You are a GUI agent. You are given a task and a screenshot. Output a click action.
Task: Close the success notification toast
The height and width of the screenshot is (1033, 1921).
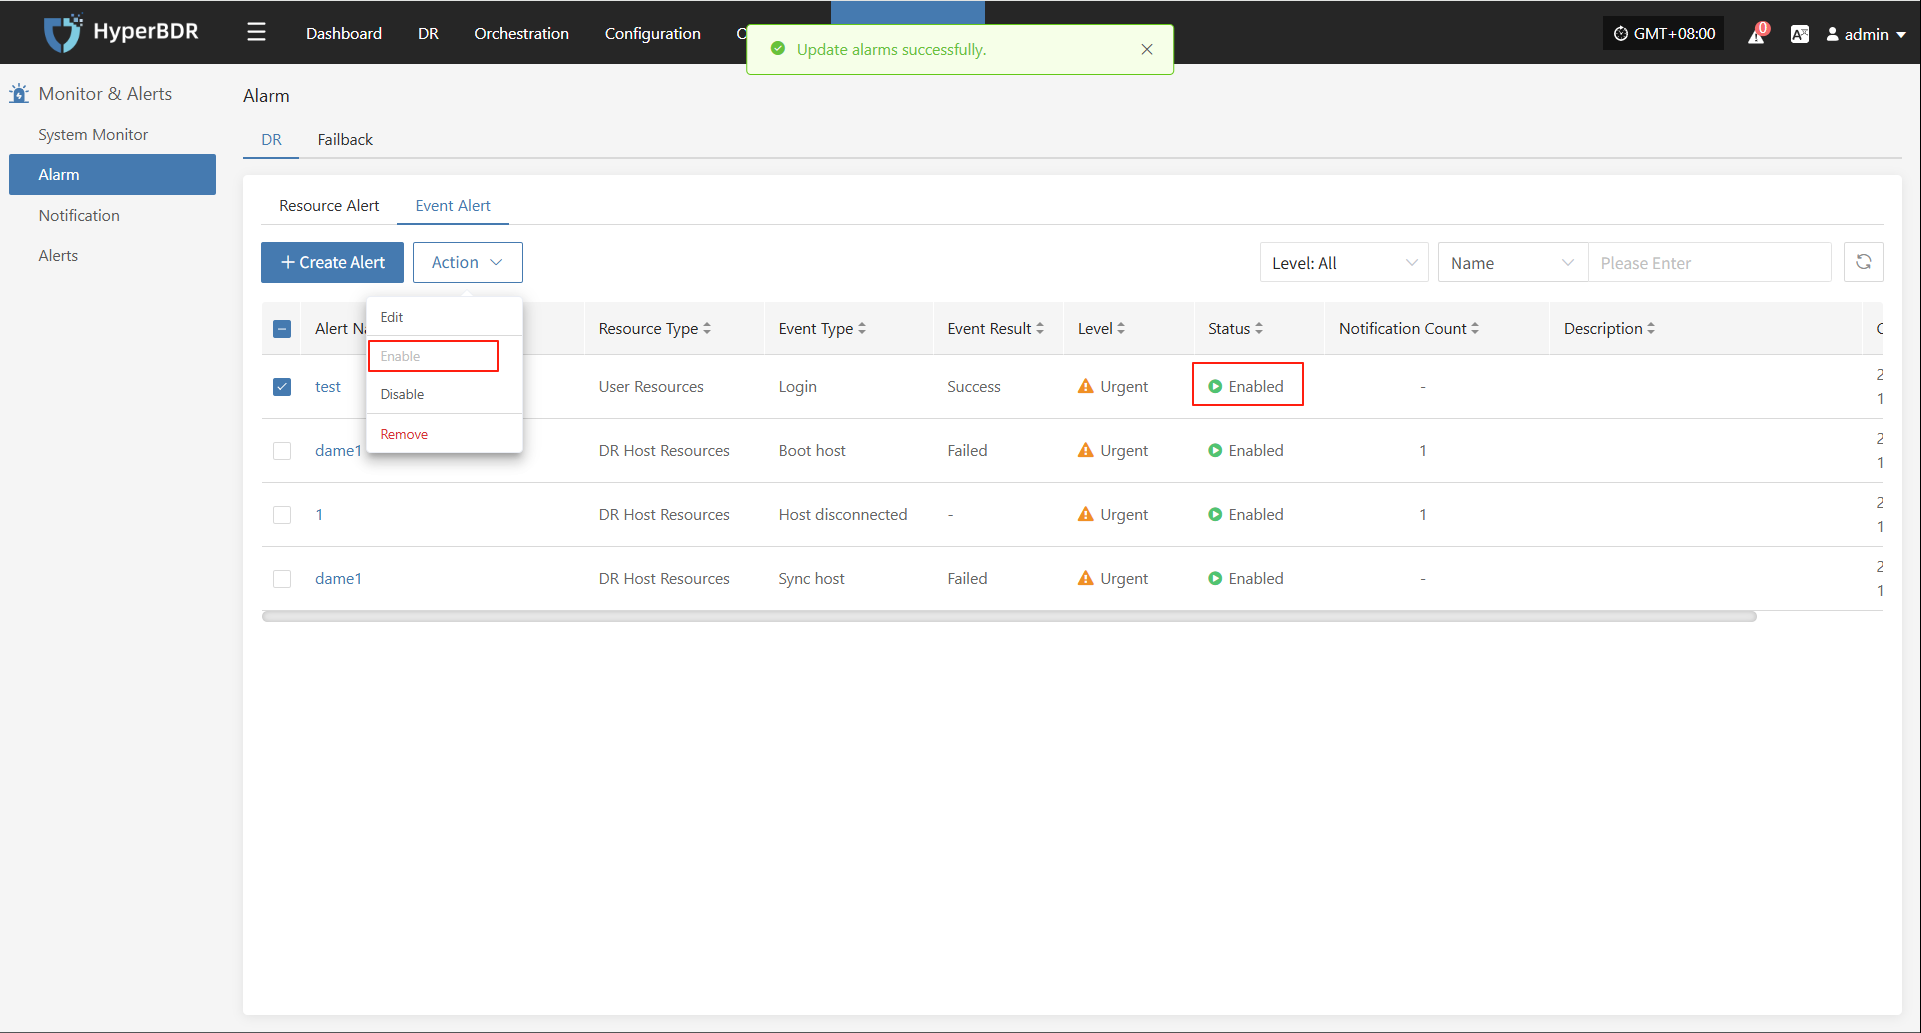(1147, 49)
